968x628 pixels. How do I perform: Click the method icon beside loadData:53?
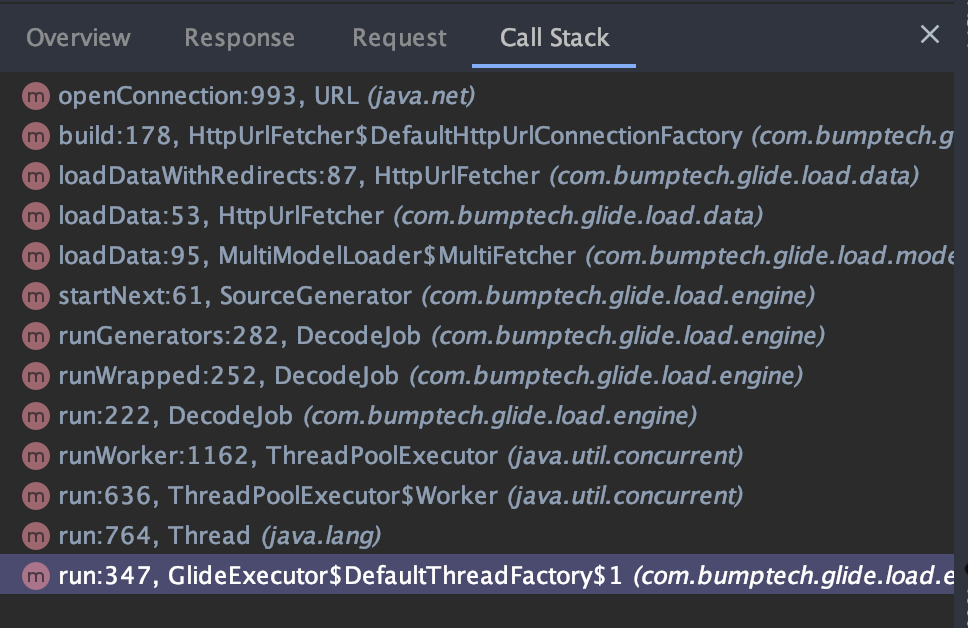[36, 216]
